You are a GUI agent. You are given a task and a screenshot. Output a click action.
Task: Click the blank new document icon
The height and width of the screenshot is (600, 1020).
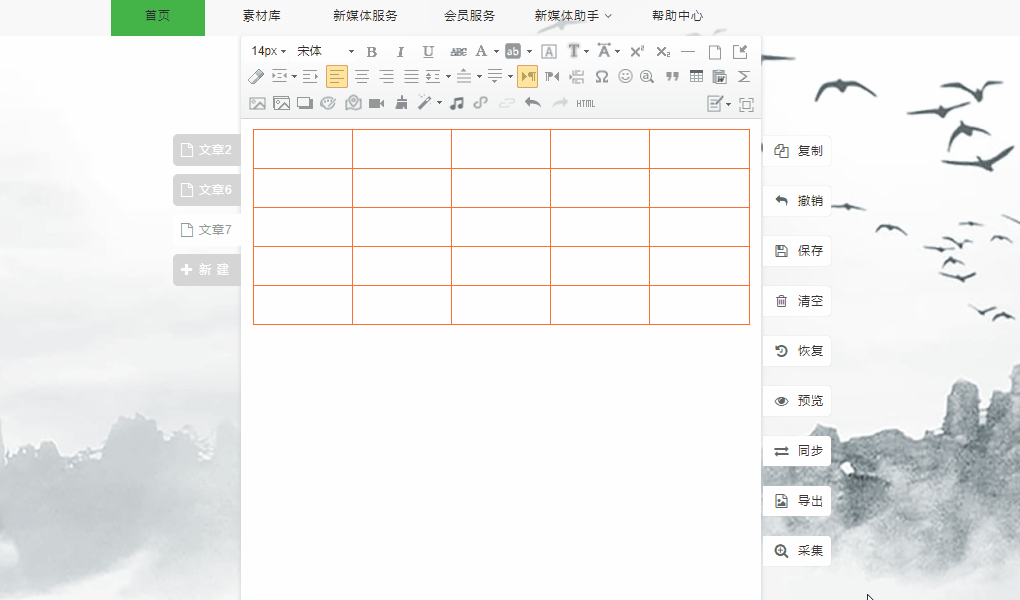tap(714, 51)
